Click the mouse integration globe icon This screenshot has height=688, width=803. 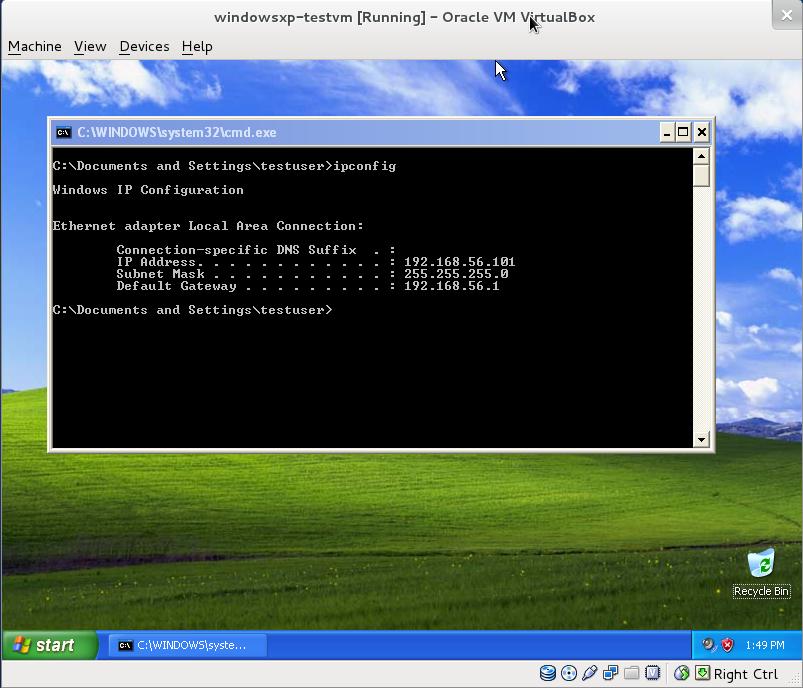click(681, 673)
